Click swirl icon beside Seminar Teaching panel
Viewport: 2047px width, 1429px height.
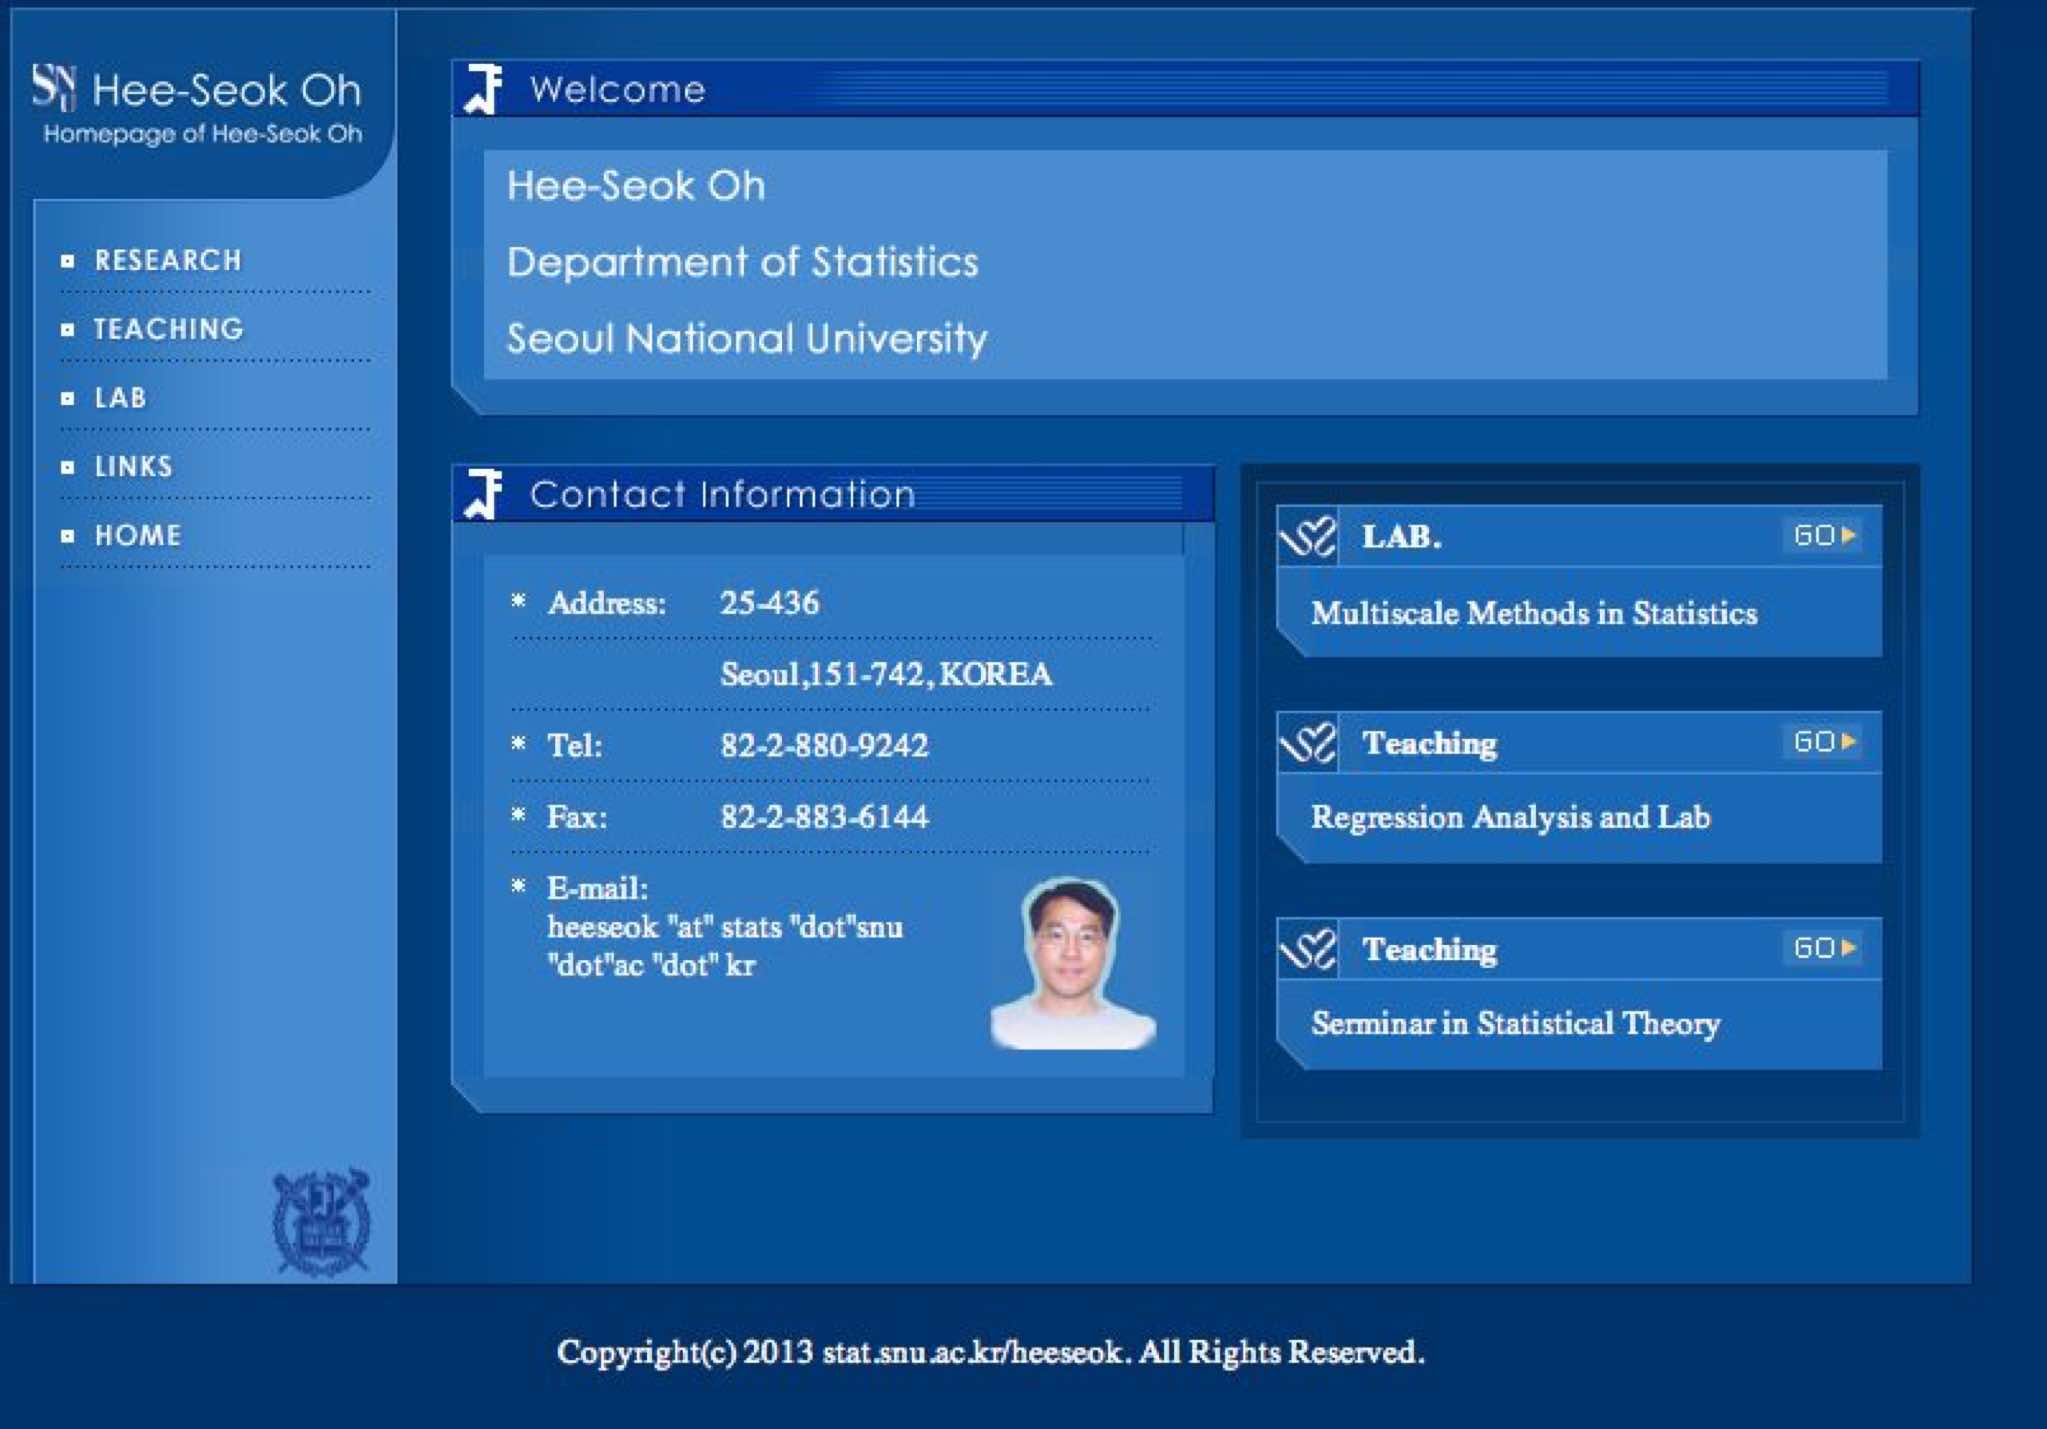pyautogui.click(x=1308, y=949)
